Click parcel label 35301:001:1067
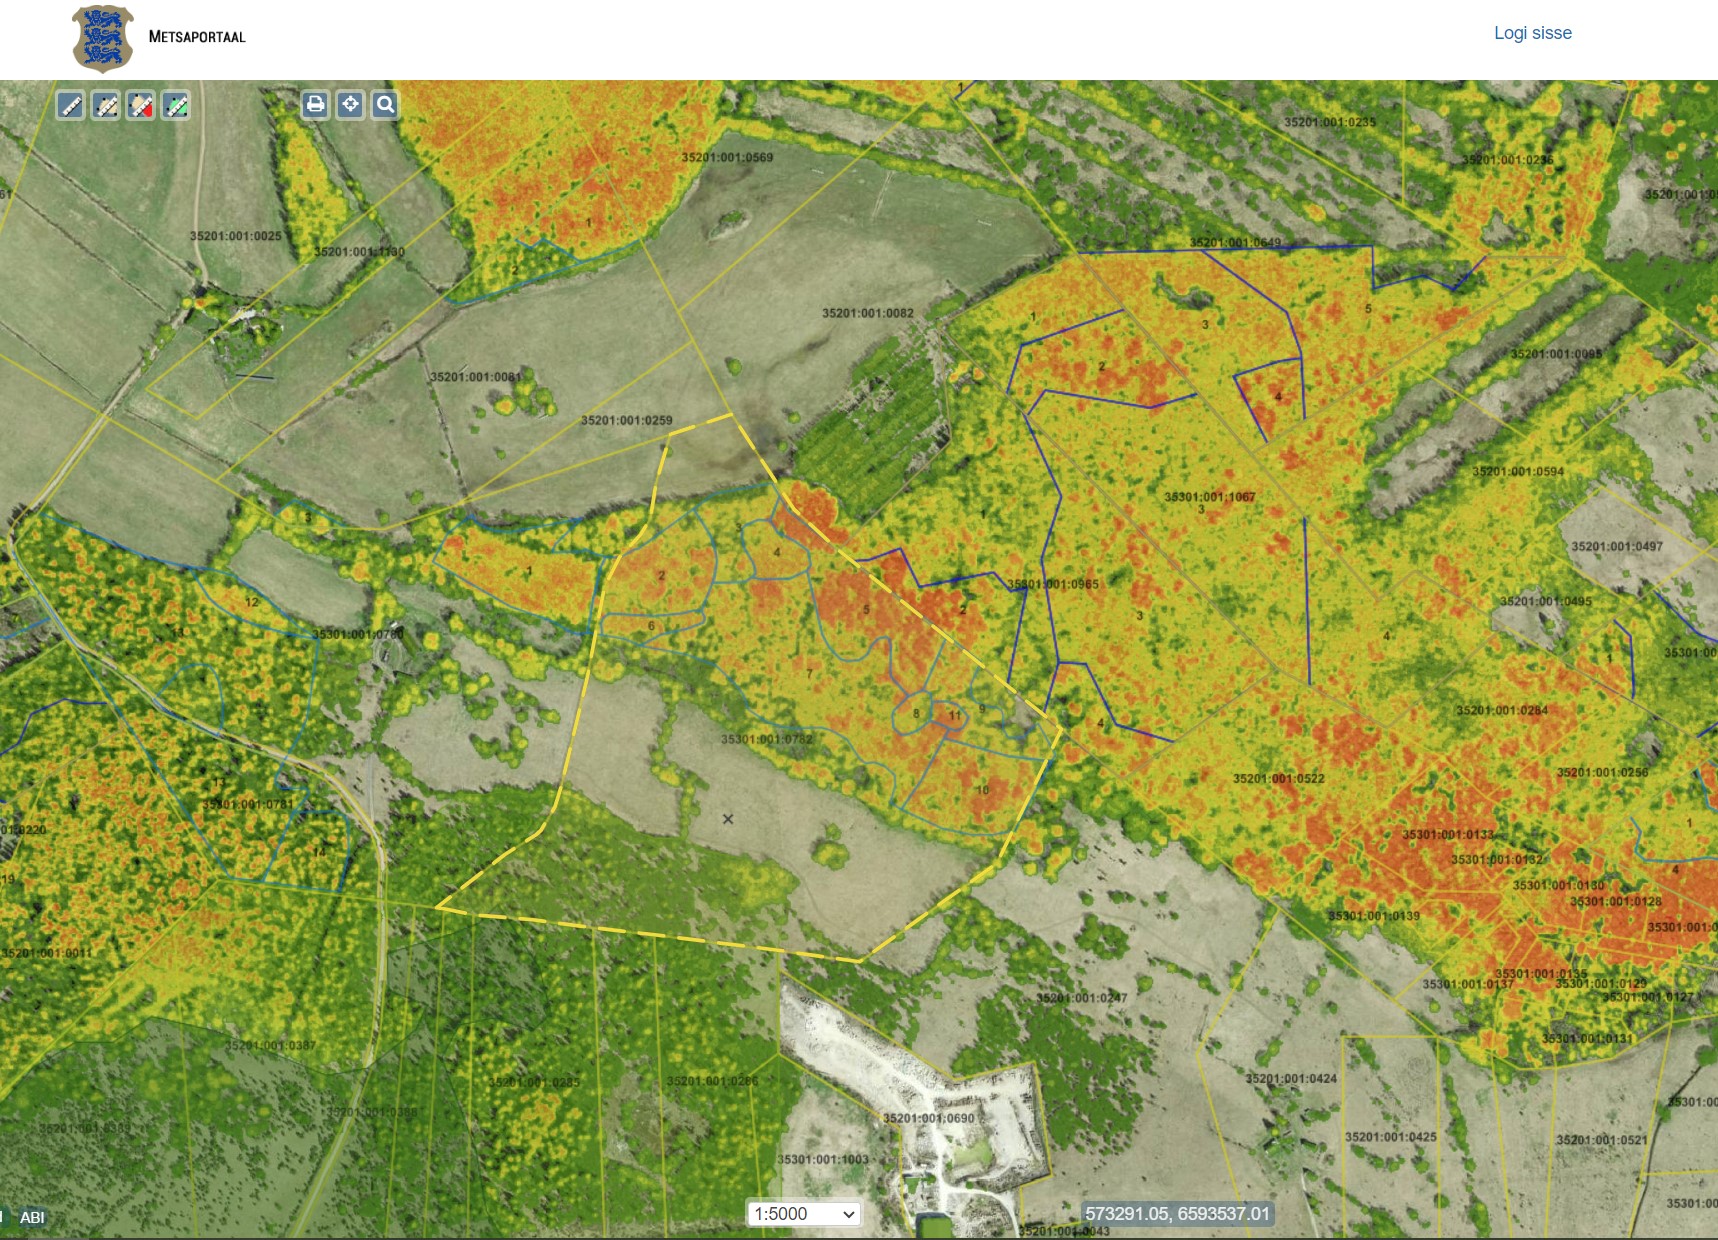 tap(1210, 497)
